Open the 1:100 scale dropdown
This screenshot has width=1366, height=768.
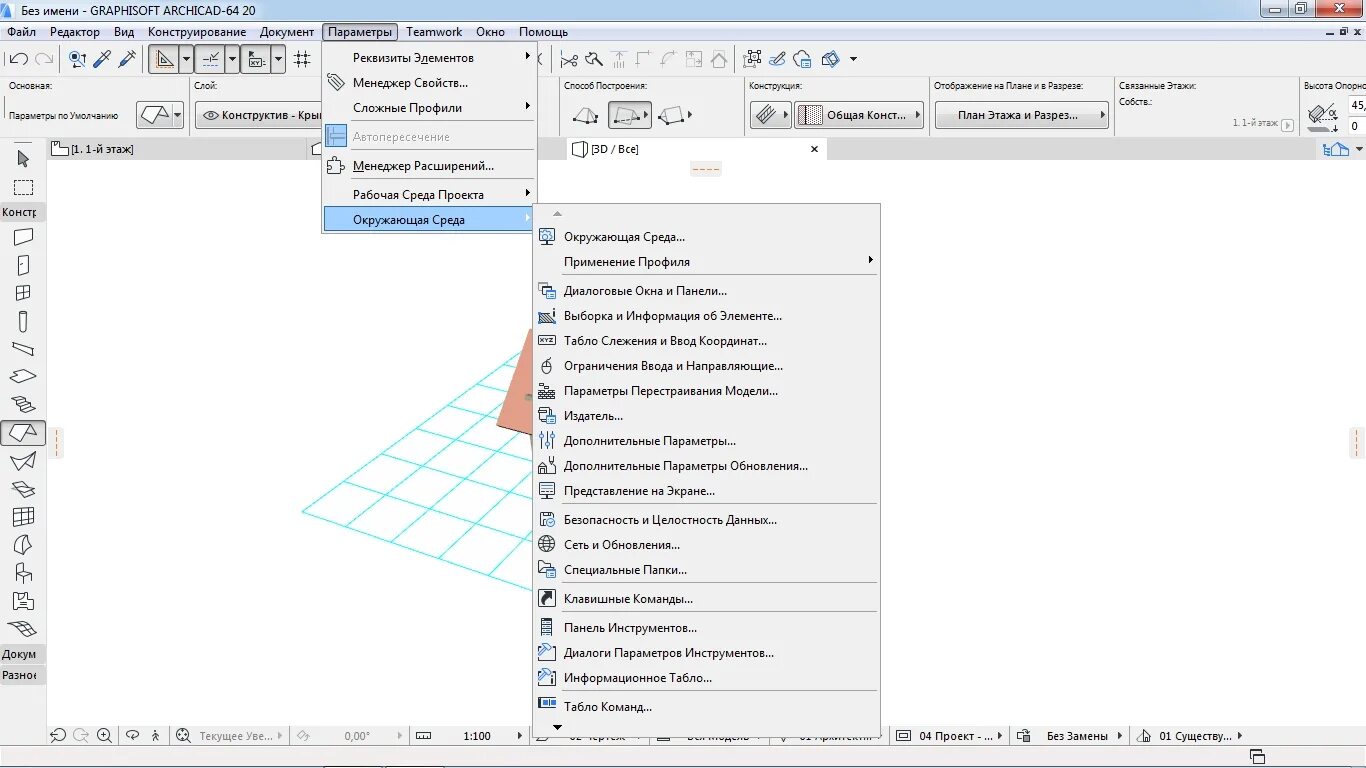pyautogui.click(x=476, y=736)
